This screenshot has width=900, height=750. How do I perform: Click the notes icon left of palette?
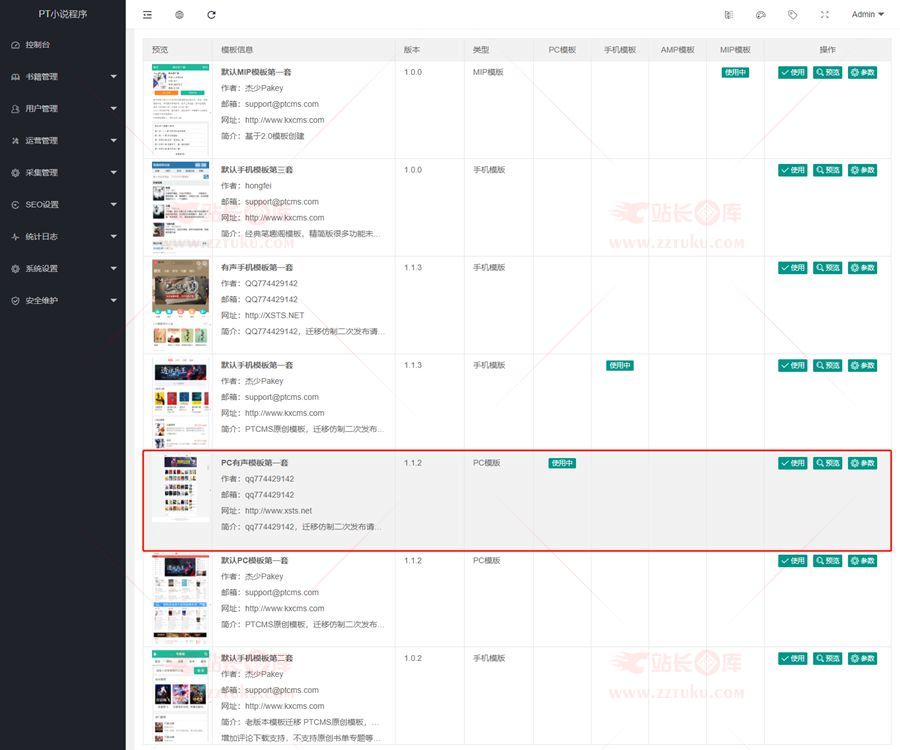(729, 15)
